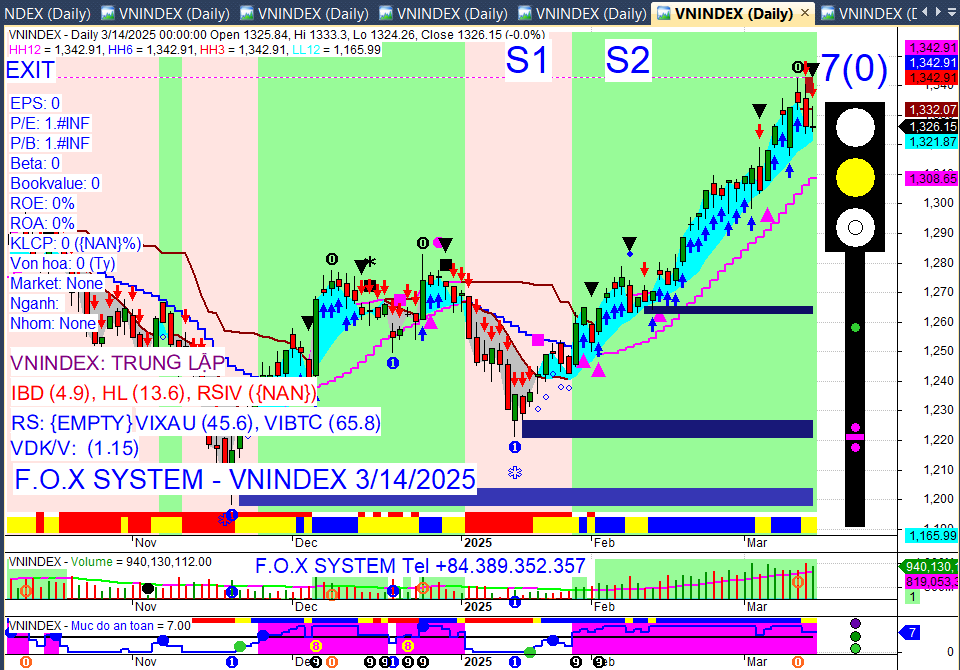Click 'Muc do an toan = 7.00' pane title
Viewport: 960px width, 670px height.
coord(130,625)
